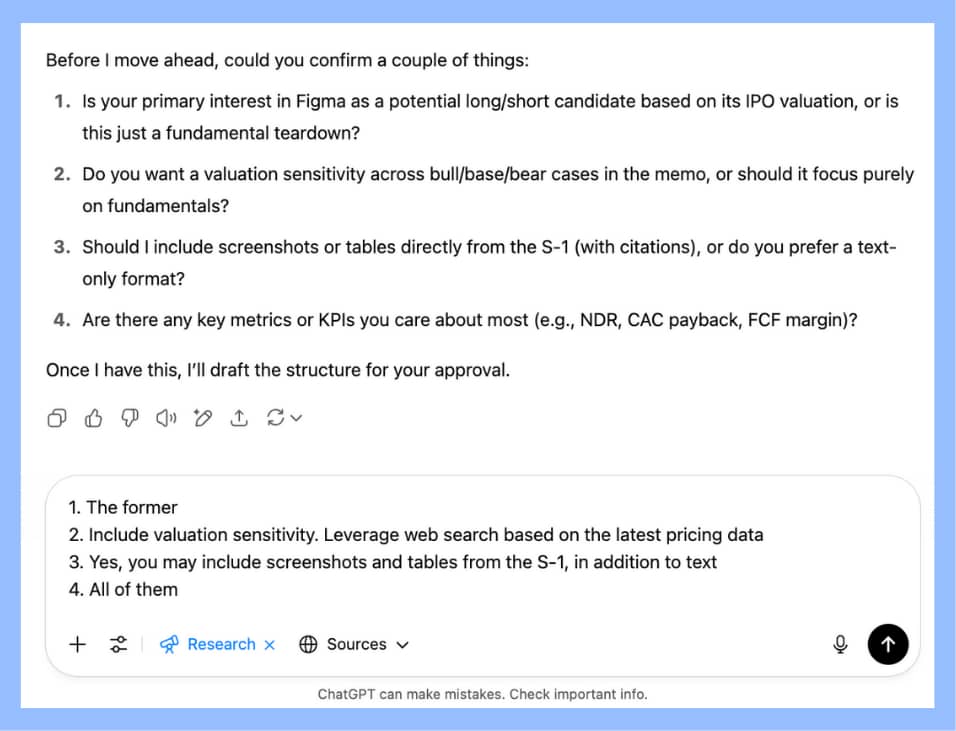Image resolution: width=956 pixels, height=731 pixels.
Task: Click the globe icon beside Sources
Action: coord(309,644)
